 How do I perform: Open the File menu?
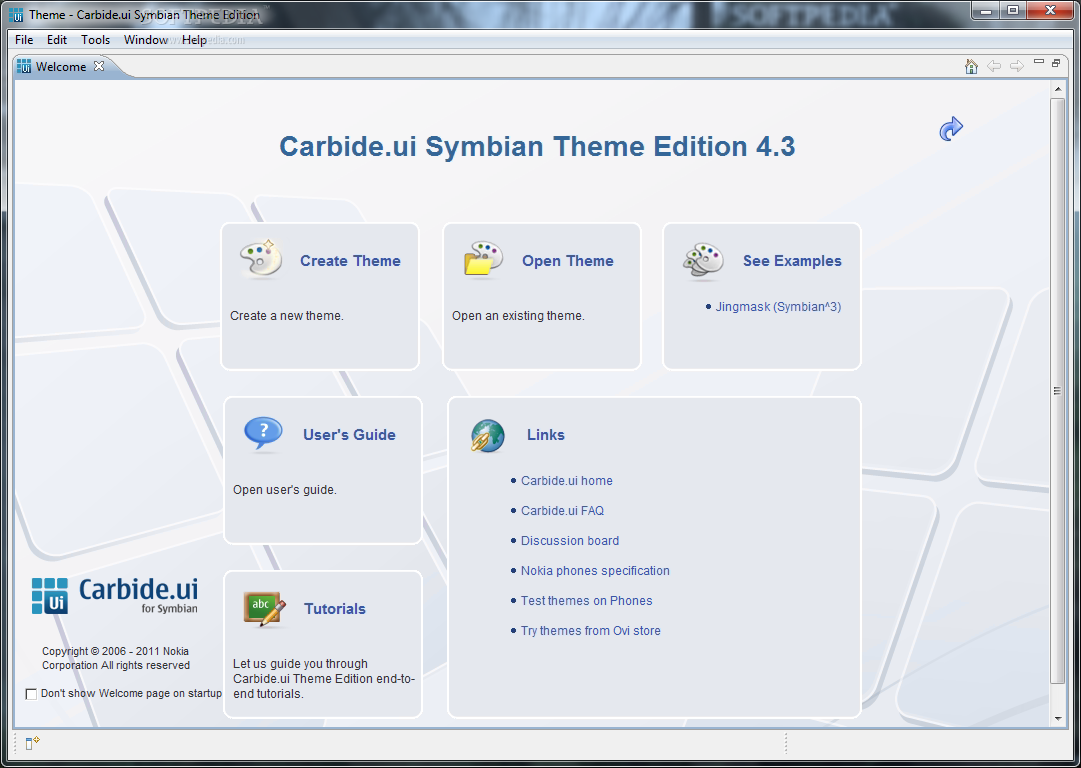pos(24,40)
